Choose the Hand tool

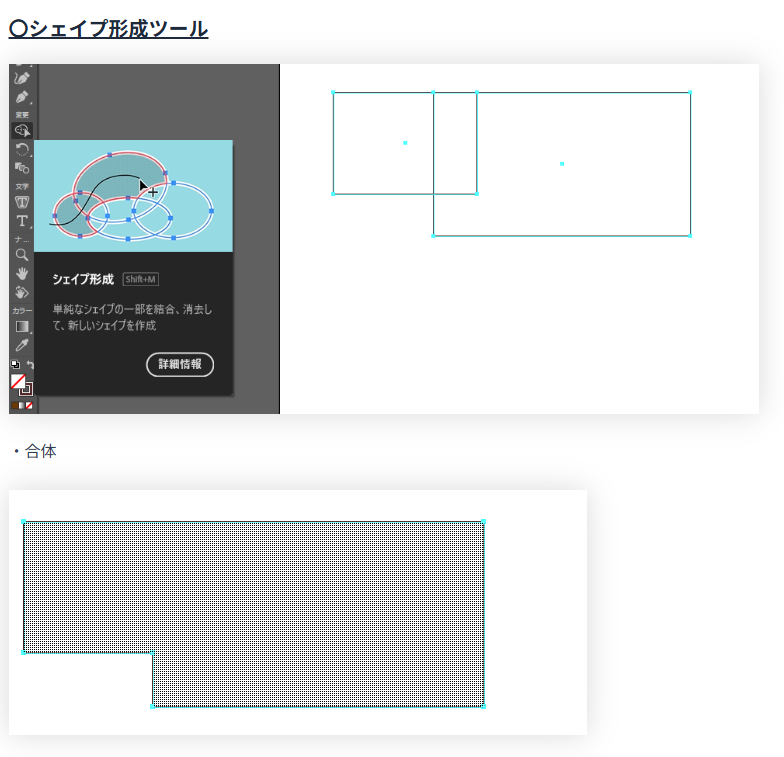tap(21, 273)
